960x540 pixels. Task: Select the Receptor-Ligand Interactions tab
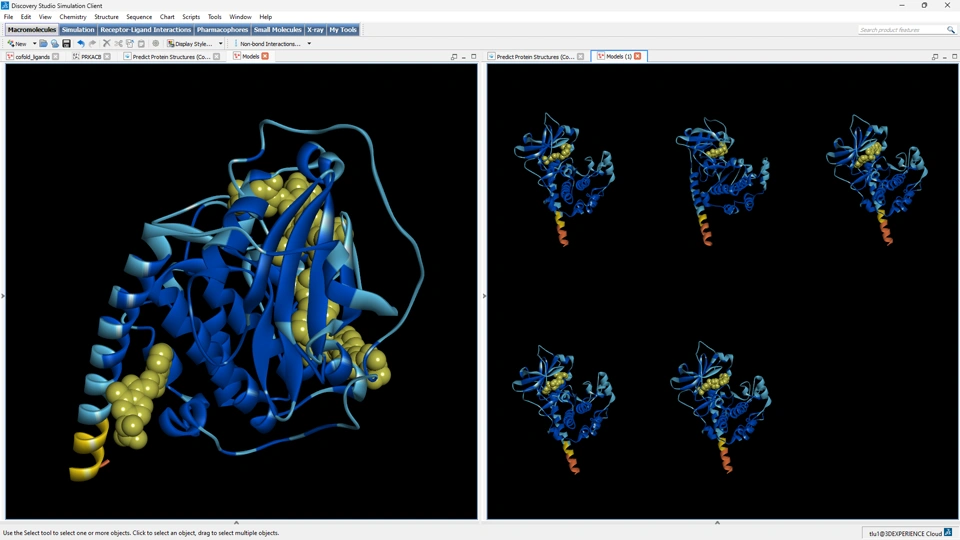[x=146, y=29]
